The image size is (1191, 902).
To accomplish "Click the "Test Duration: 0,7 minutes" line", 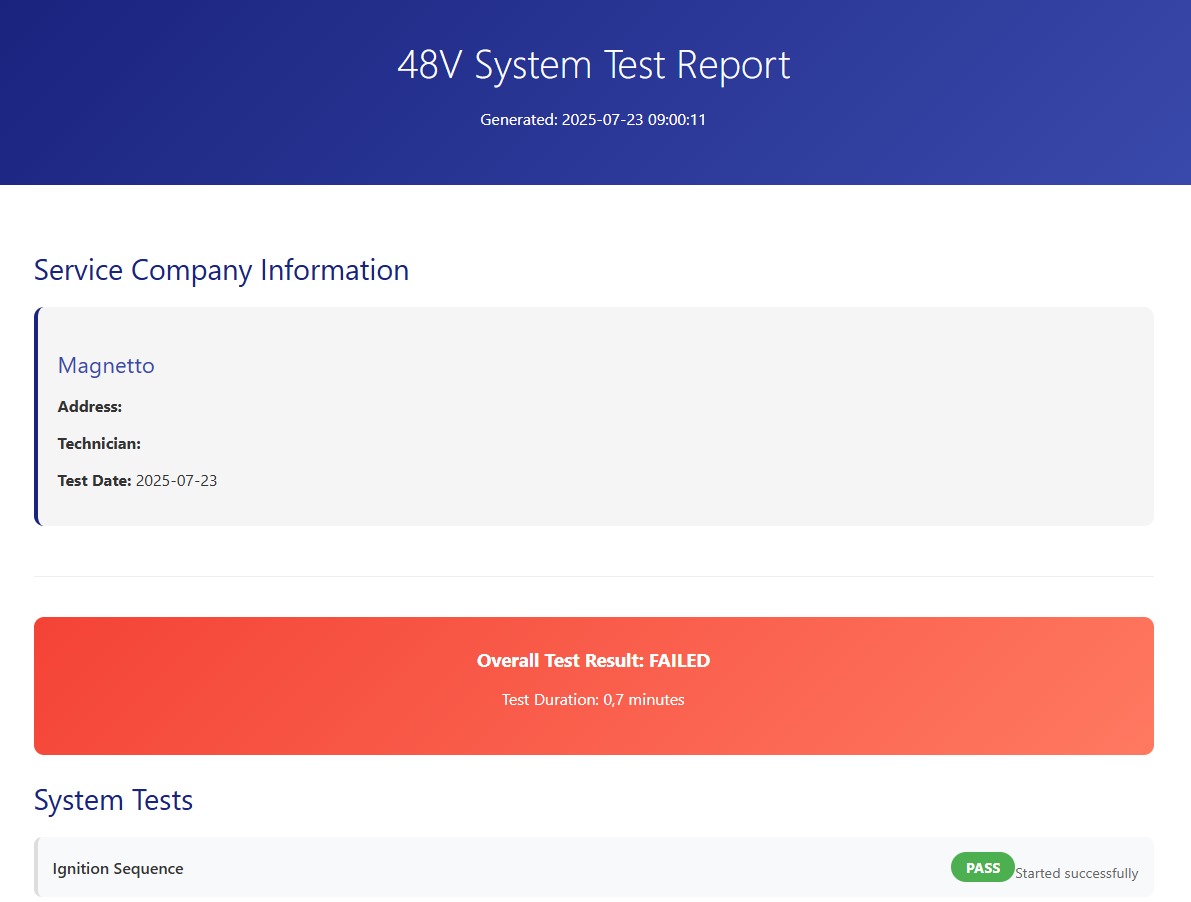I will click(x=593, y=699).
